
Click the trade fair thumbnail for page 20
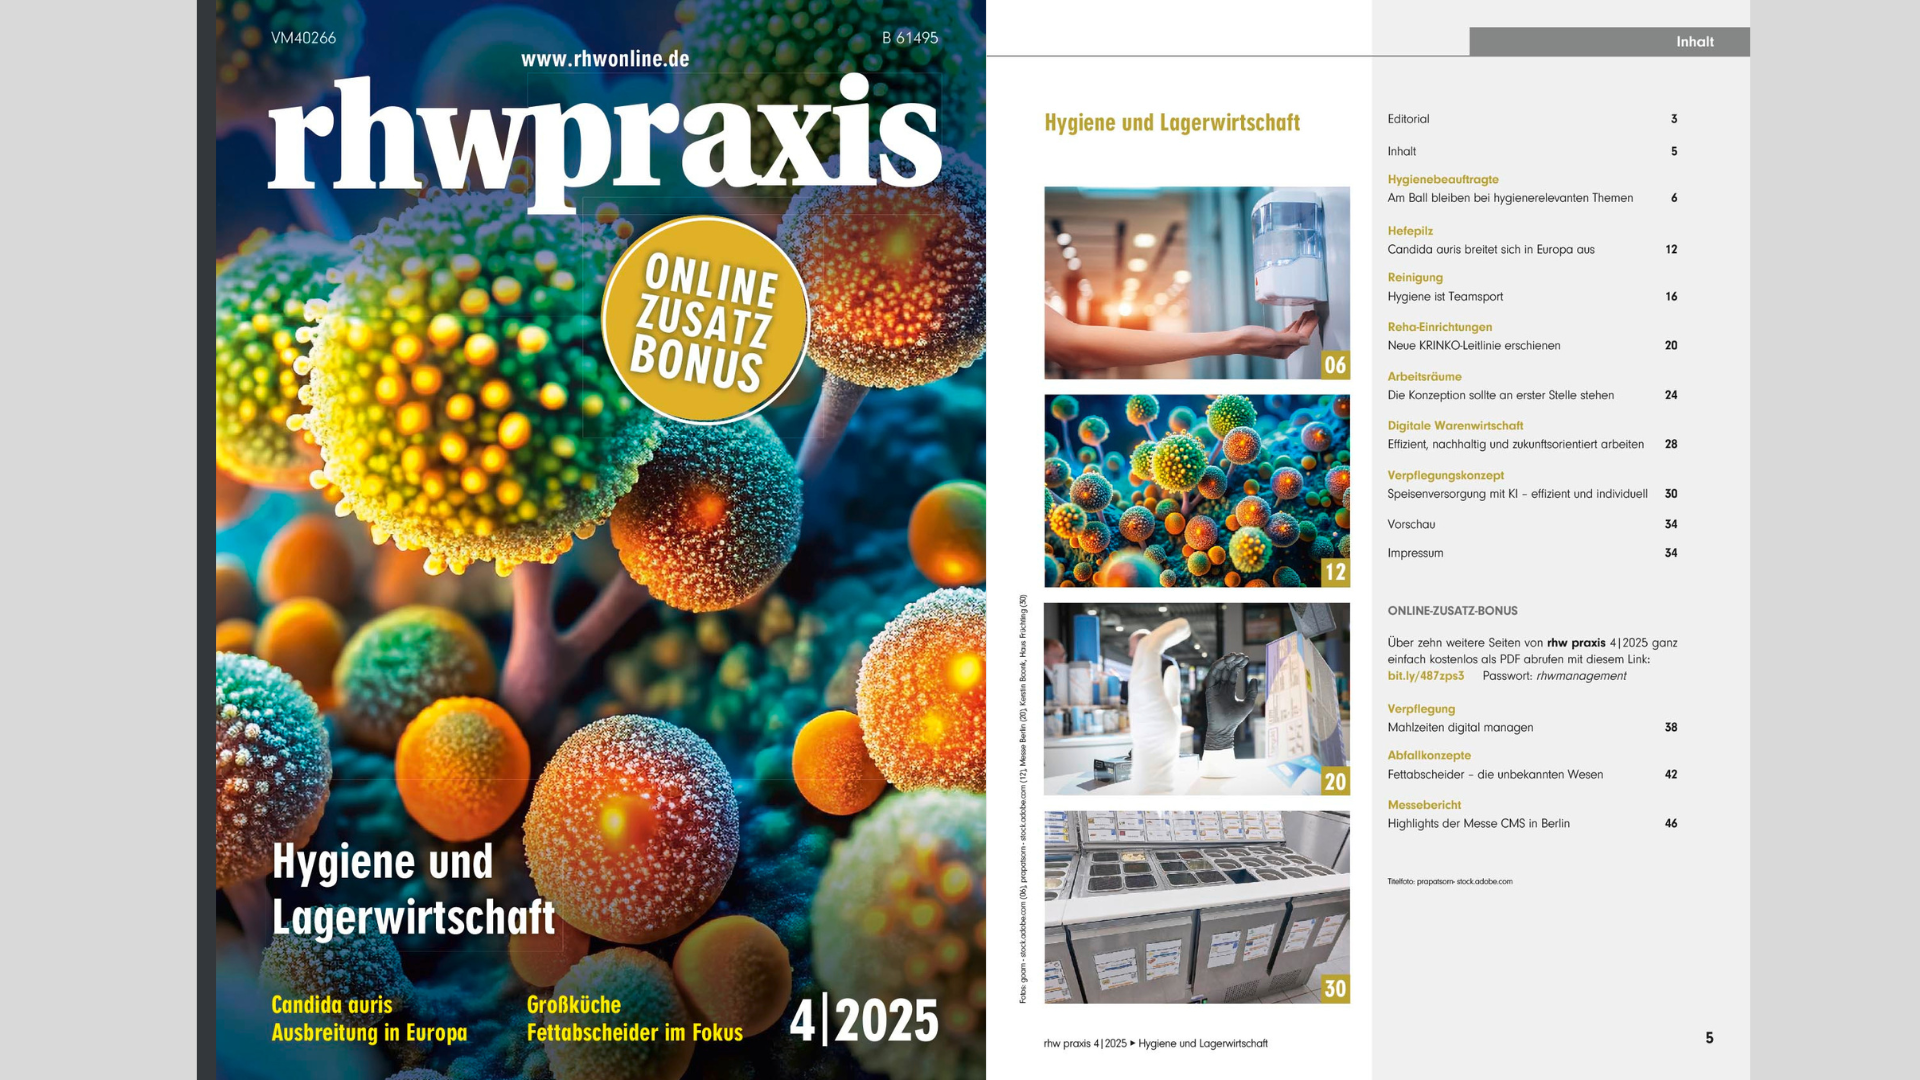click(1196, 696)
